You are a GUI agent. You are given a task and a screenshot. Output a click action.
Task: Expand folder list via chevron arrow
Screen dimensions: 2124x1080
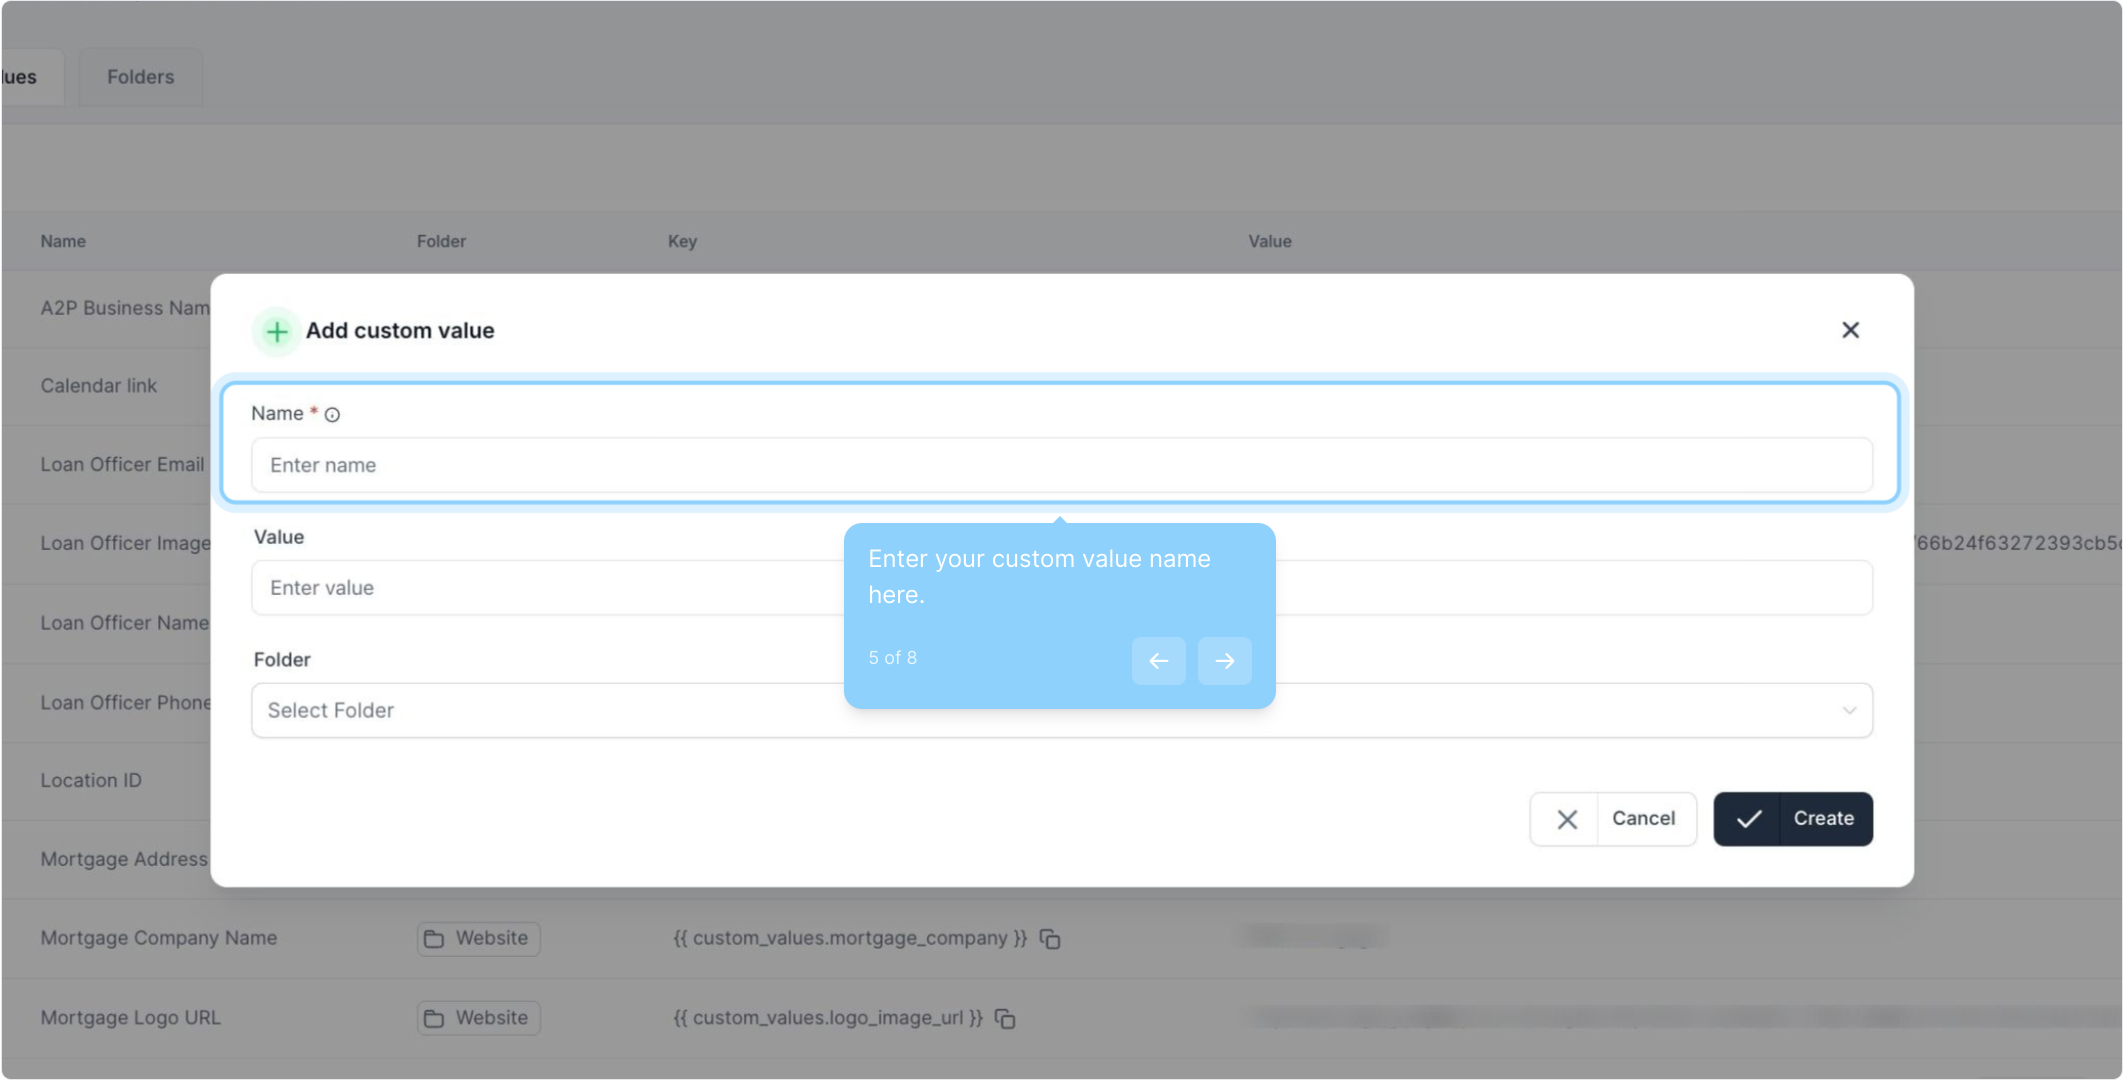[1849, 711]
